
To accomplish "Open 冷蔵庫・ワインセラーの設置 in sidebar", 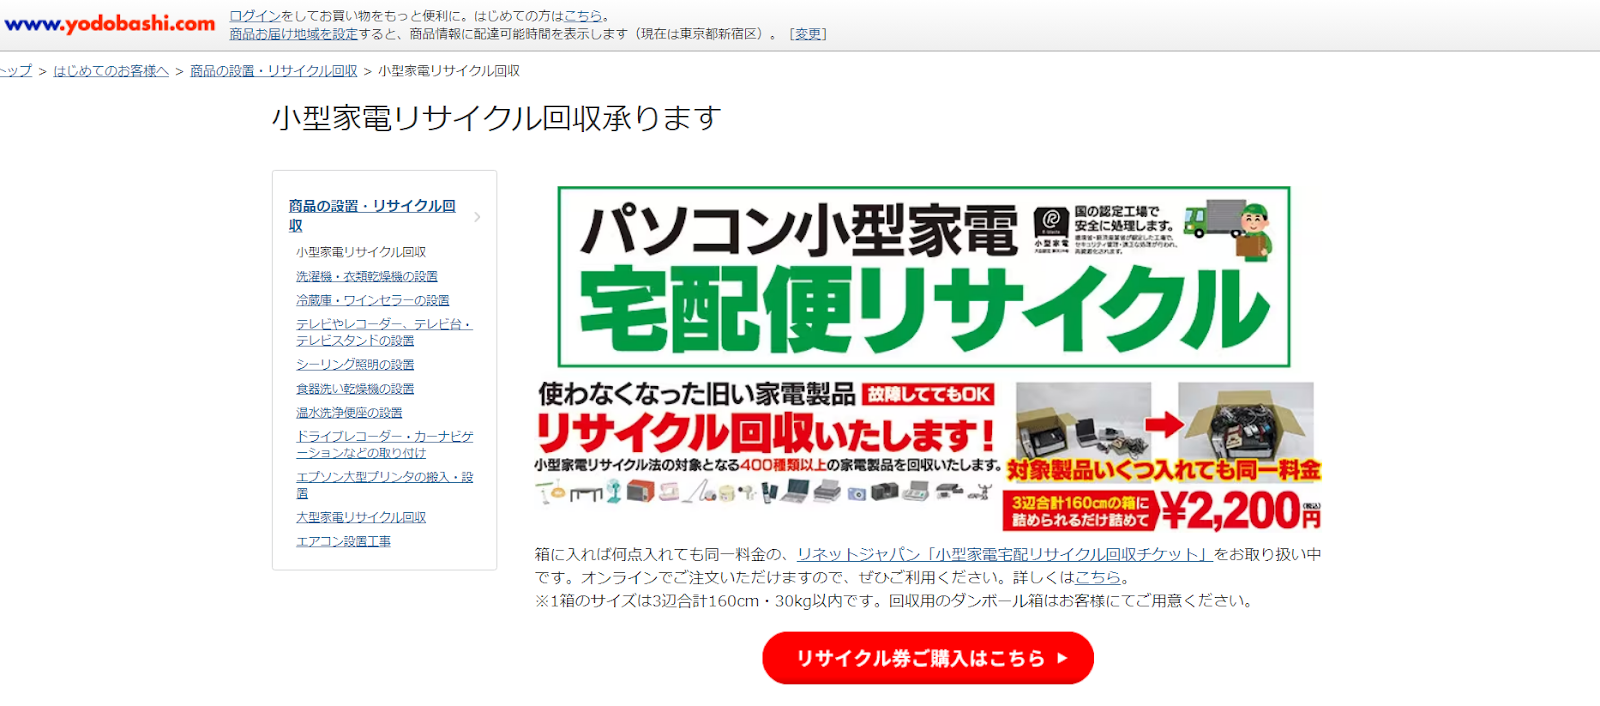I will click(x=372, y=300).
